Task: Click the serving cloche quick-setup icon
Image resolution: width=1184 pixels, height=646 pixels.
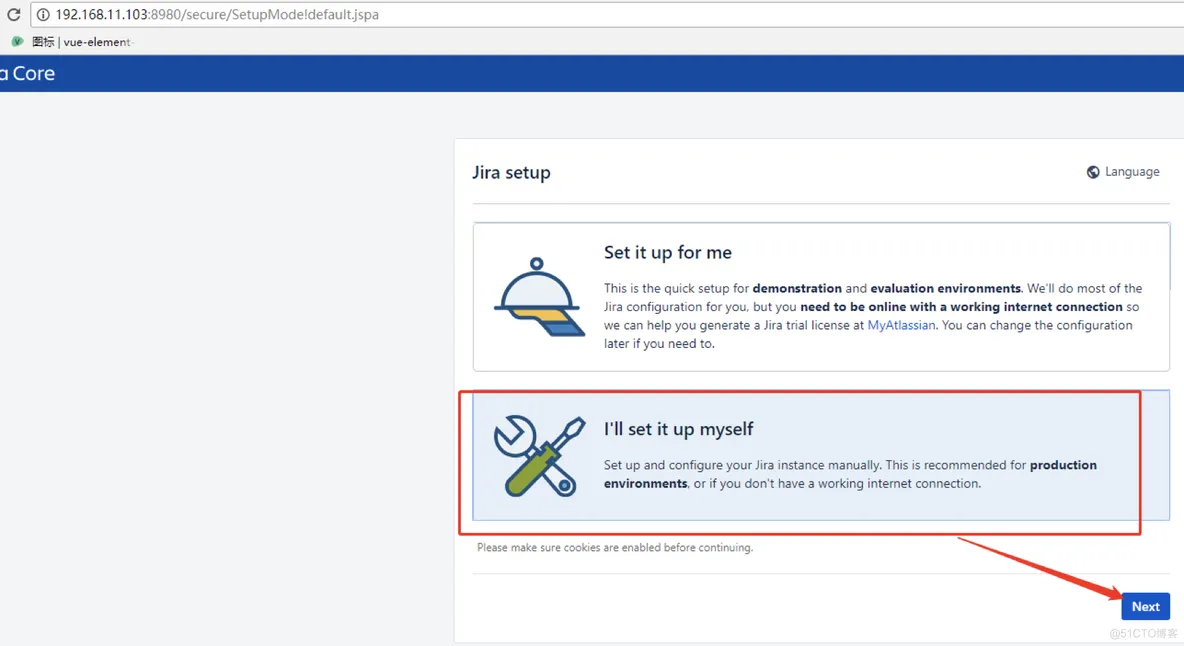Action: tap(538, 297)
